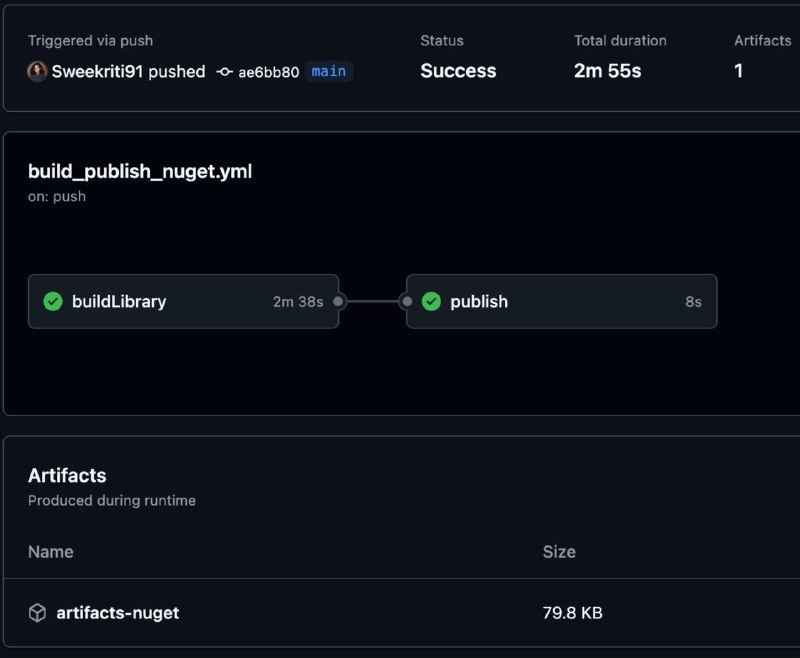
Task: Click the green checkmark on buildLibrary
Action: pos(53,301)
